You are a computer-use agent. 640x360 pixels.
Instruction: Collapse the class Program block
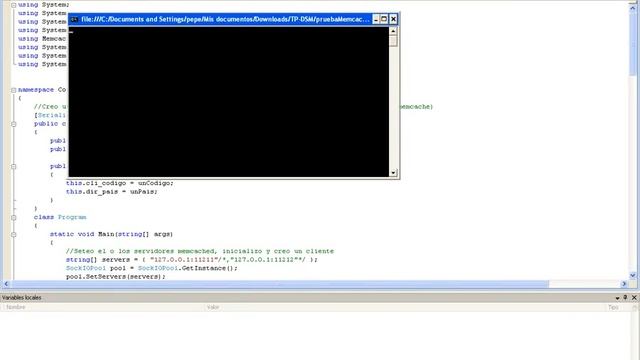pos(13,217)
